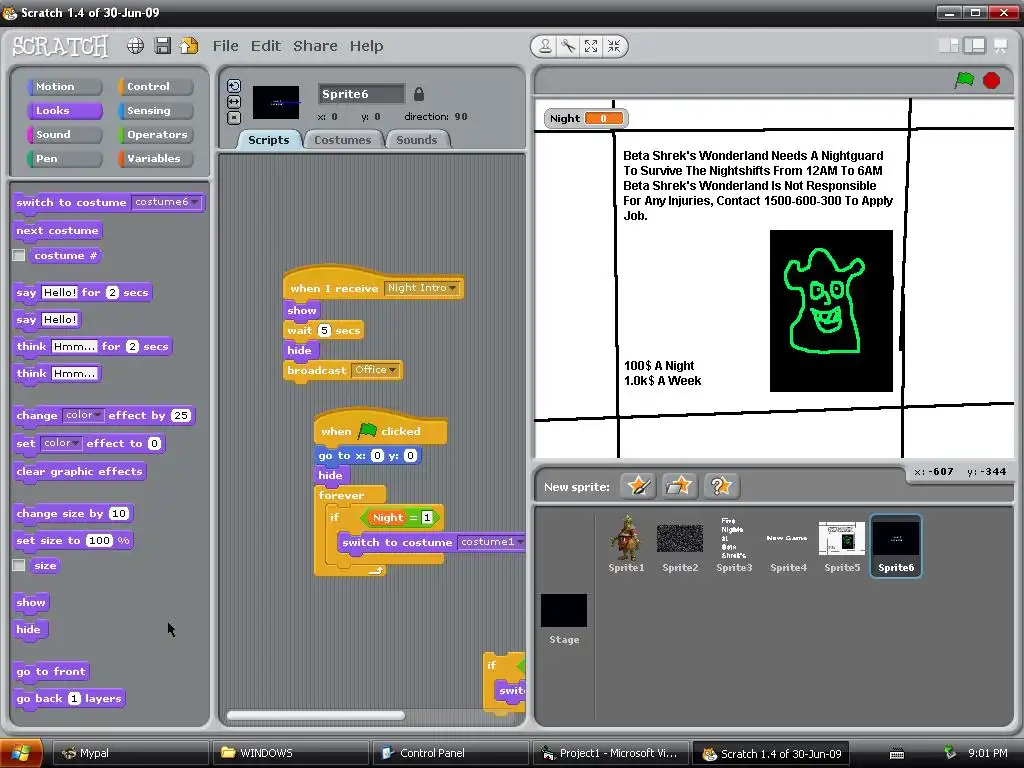
Task: Open the Motion blocks category
Action: (64, 86)
